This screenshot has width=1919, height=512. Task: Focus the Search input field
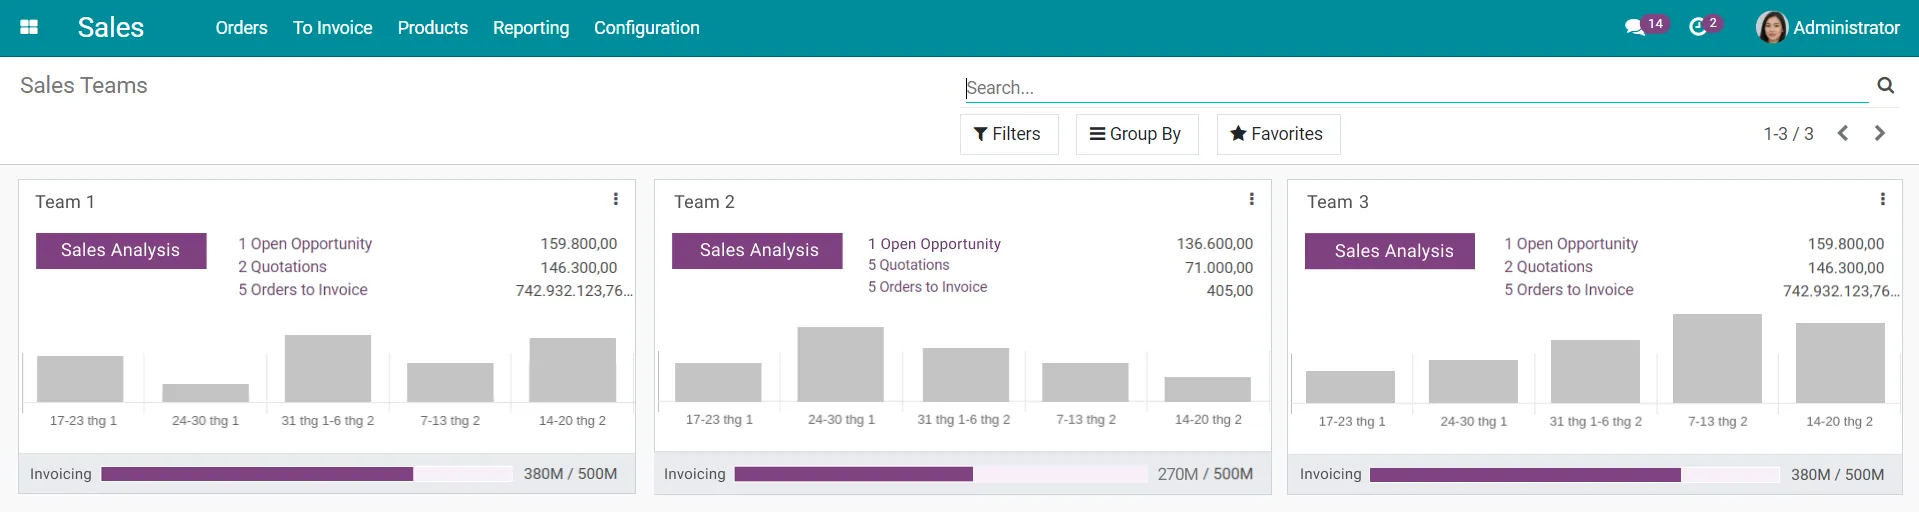pos(1415,87)
